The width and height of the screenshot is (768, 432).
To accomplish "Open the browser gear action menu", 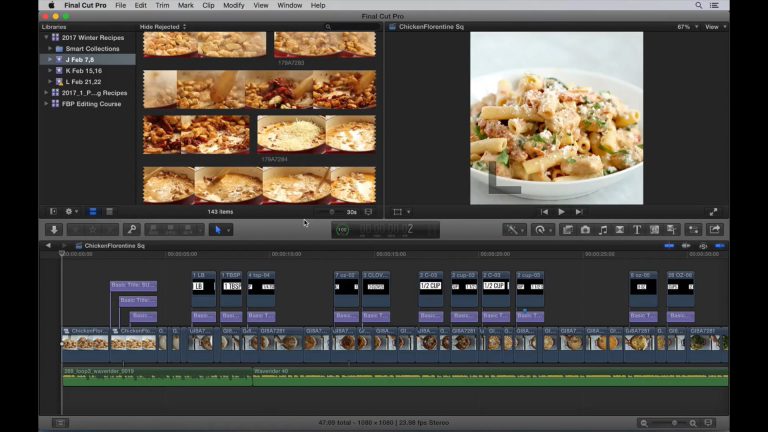I will click(x=72, y=212).
